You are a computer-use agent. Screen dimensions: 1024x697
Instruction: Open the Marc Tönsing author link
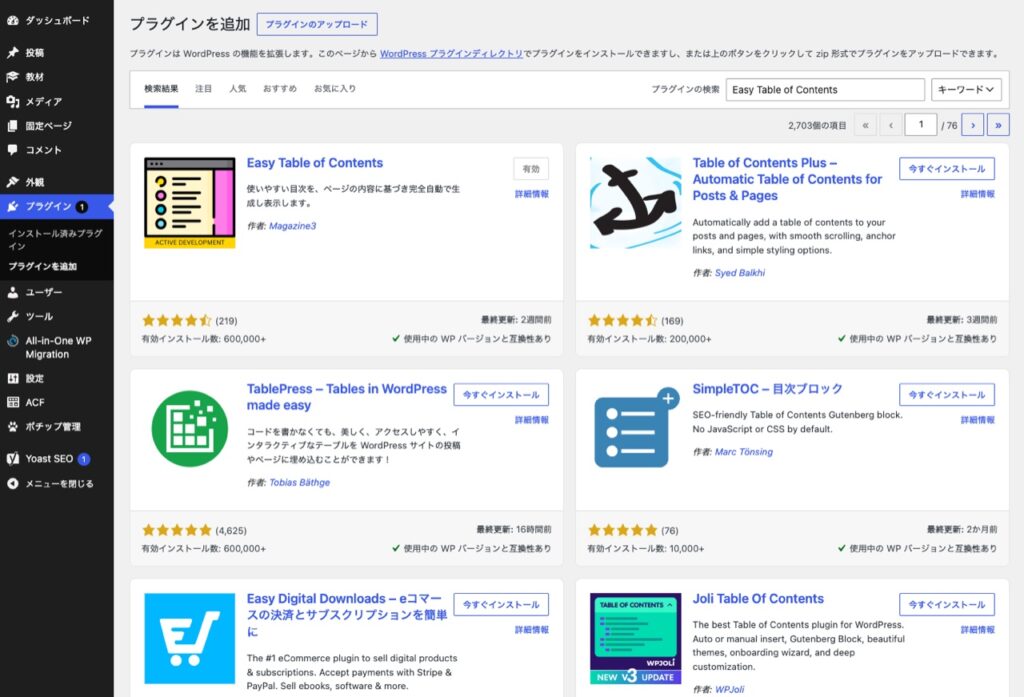744,452
